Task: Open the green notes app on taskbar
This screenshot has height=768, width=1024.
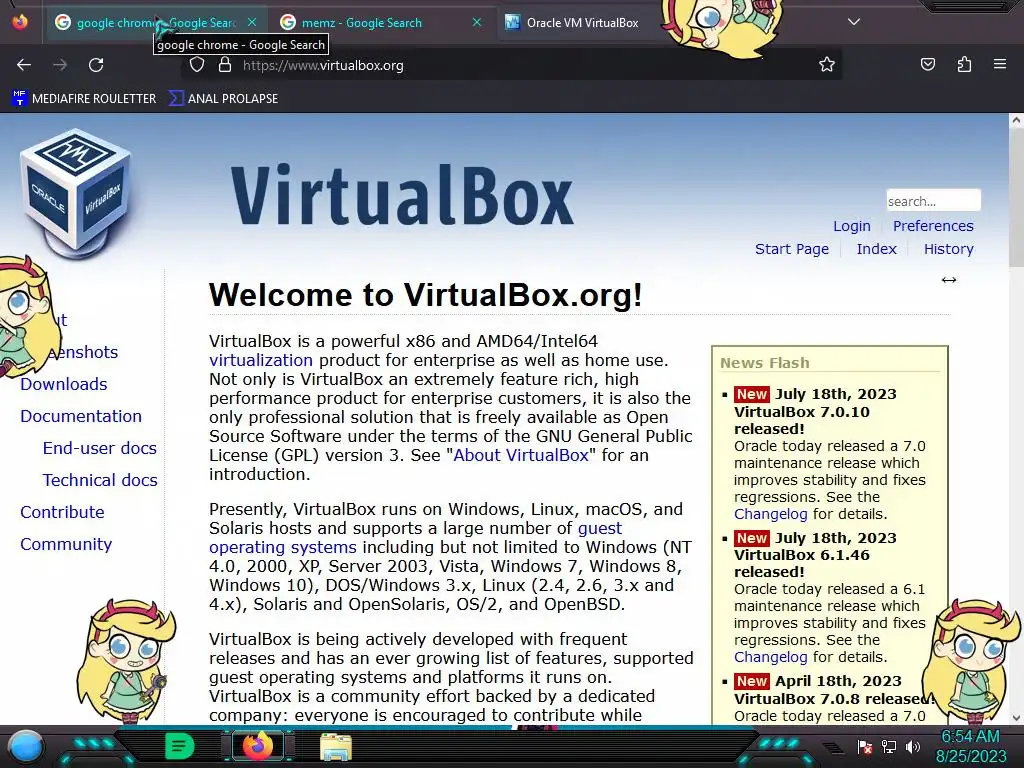Action: click(180, 746)
